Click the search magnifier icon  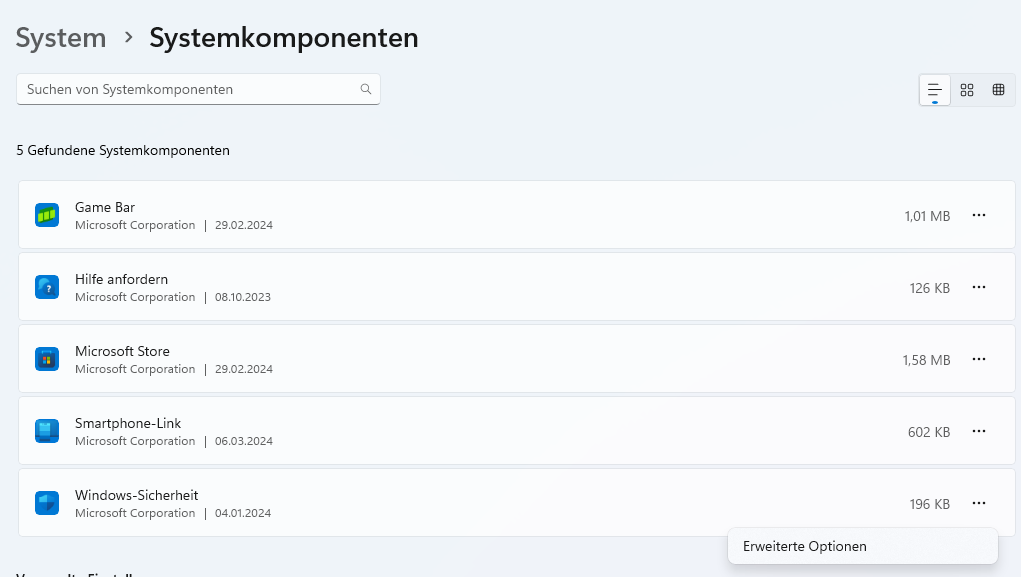[366, 89]
